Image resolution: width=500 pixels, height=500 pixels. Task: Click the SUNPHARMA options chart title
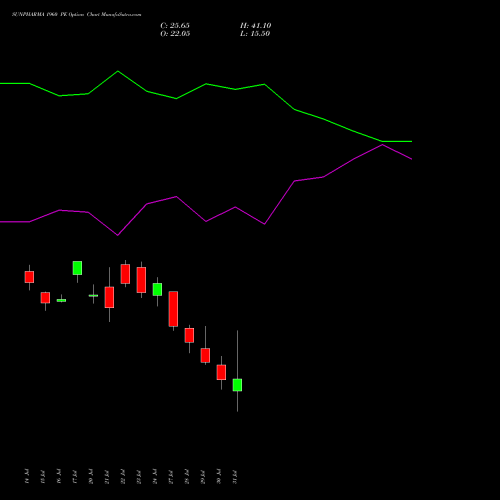(77, 15)
